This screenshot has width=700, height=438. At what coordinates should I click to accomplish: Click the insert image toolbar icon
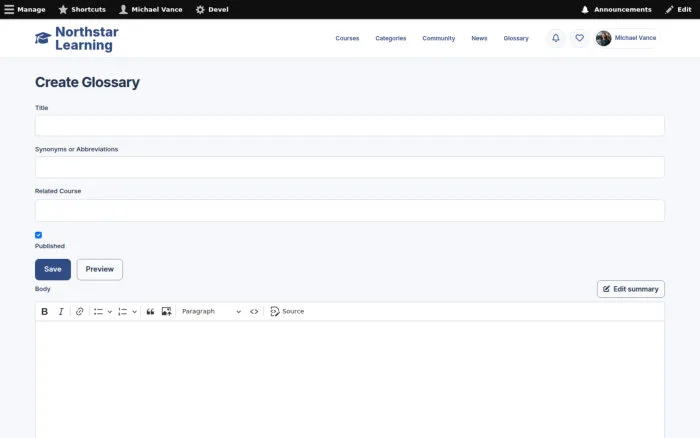[x=167, y=312]
